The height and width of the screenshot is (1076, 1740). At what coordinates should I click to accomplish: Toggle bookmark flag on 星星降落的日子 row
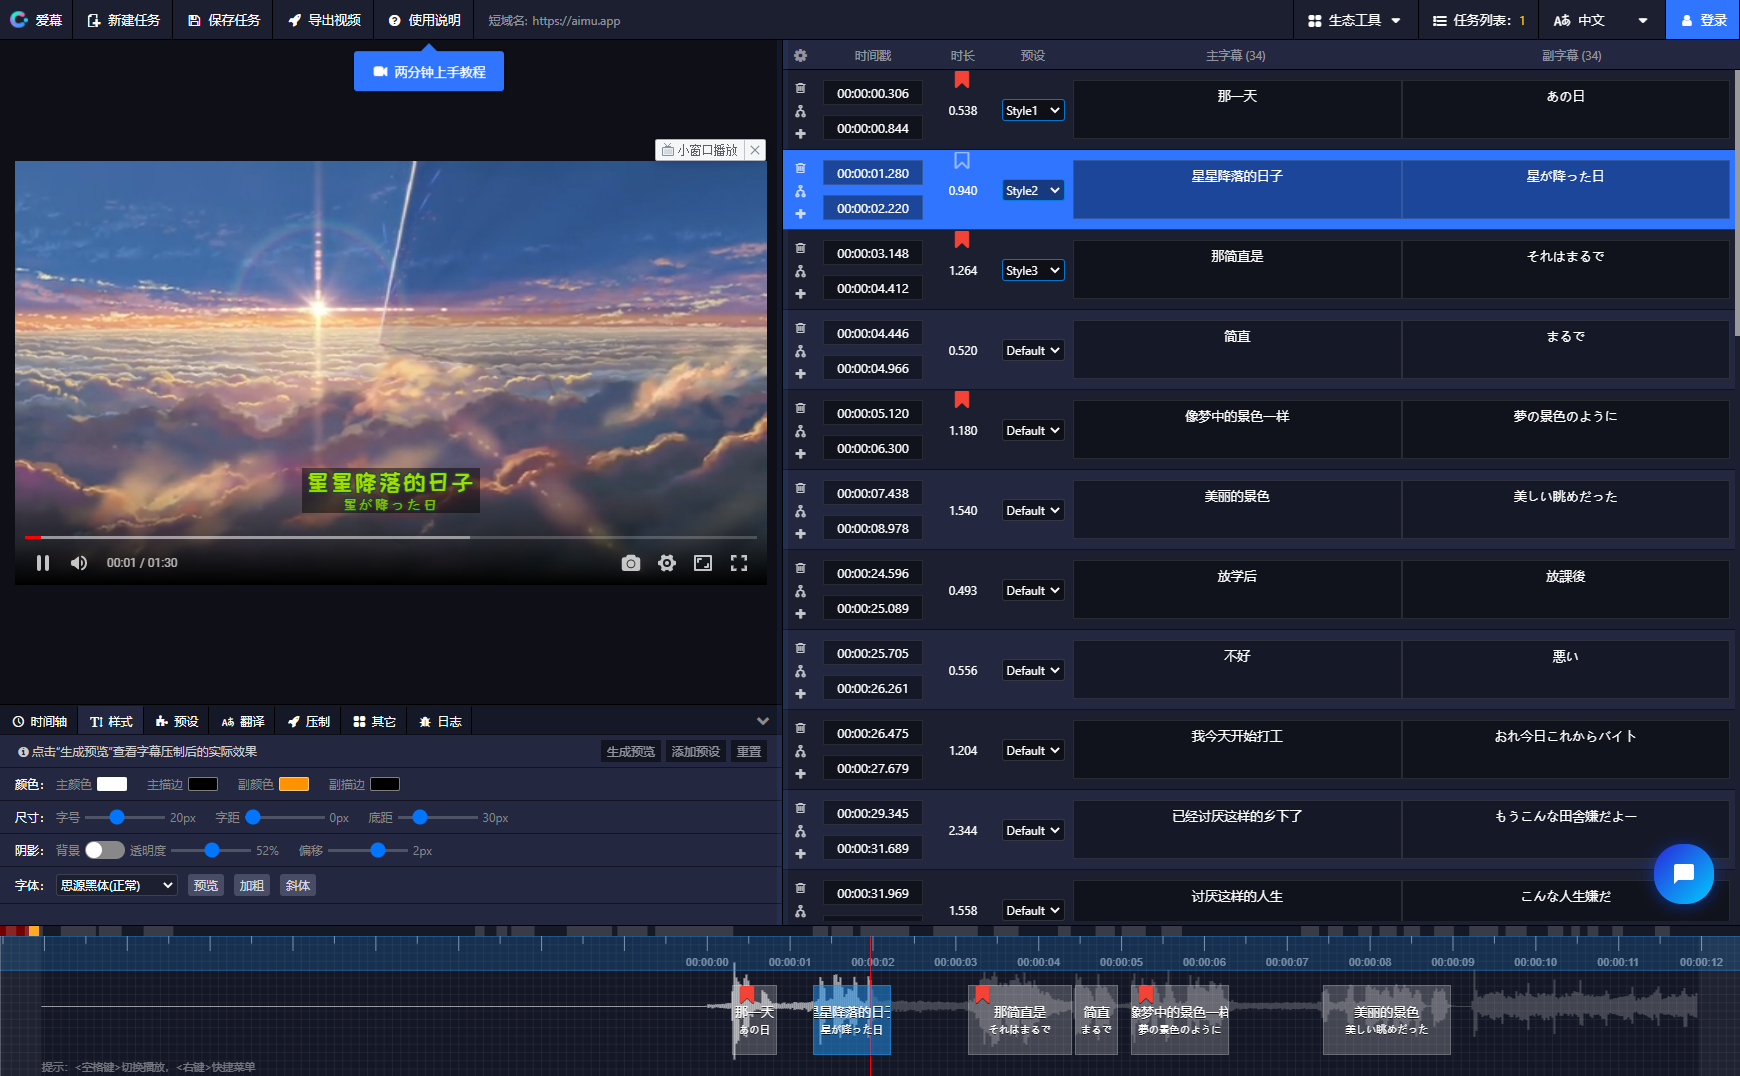(x=962, y=160)
